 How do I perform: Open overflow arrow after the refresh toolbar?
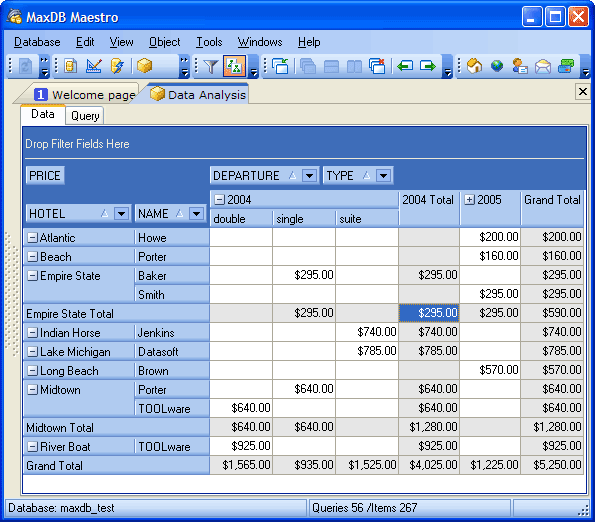44,66
